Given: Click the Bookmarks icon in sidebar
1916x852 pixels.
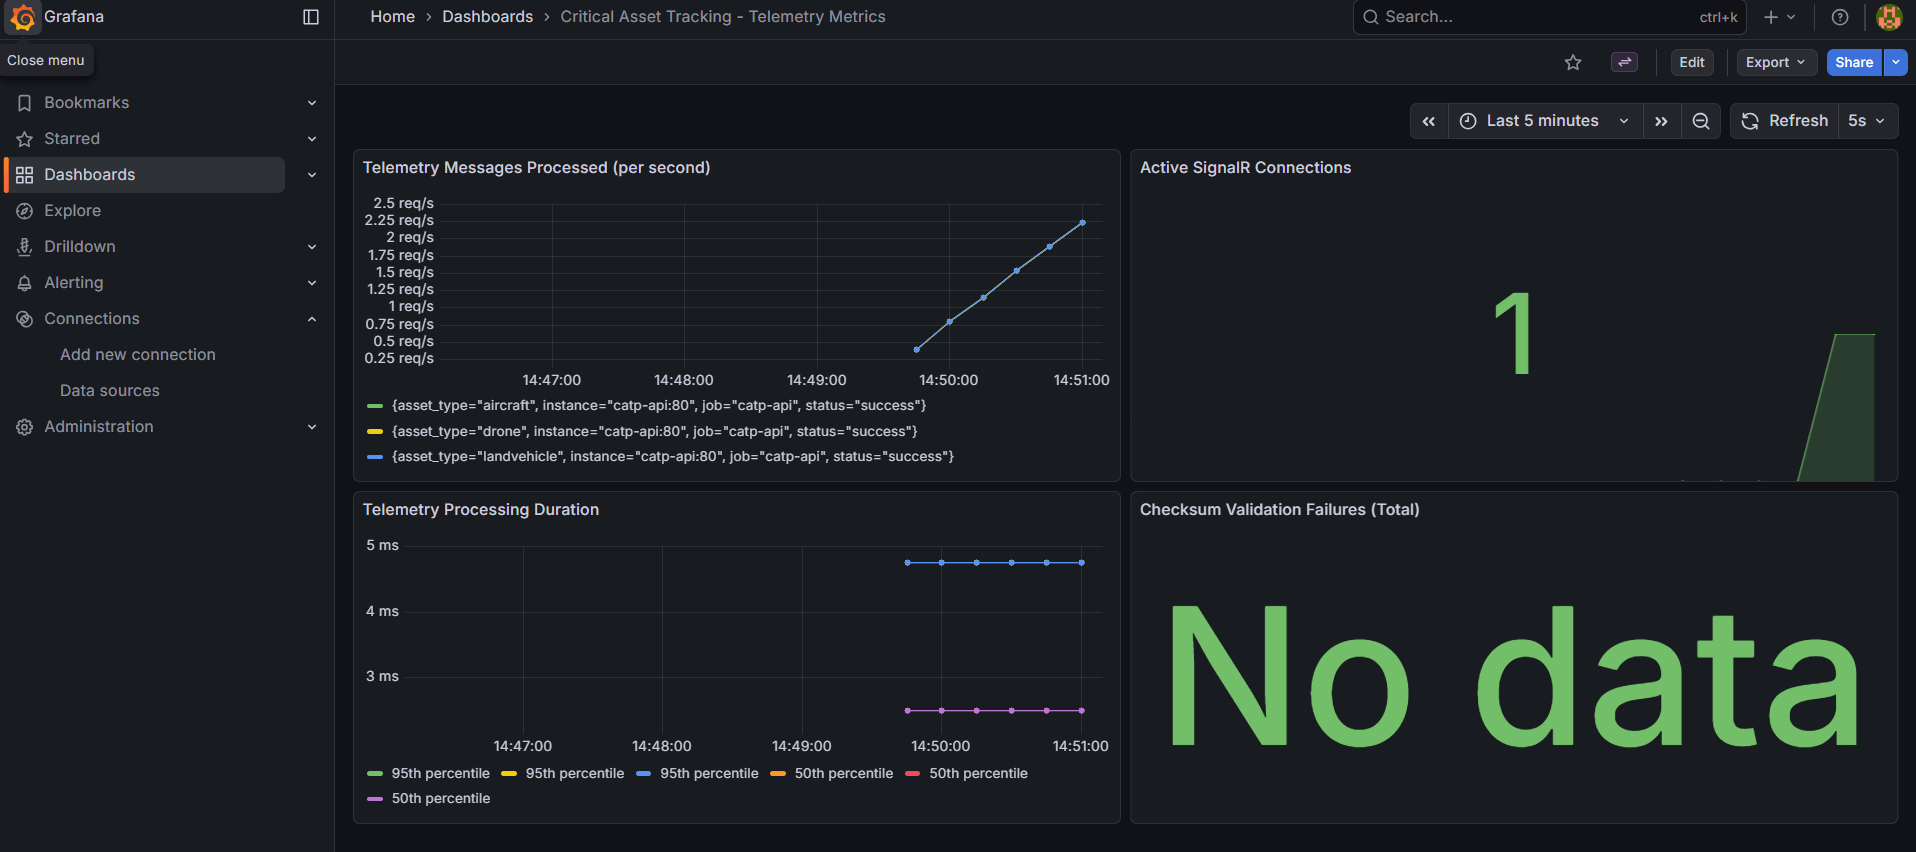Looking at the screenshot, I should pyautogui.click(x=25, y=103).
